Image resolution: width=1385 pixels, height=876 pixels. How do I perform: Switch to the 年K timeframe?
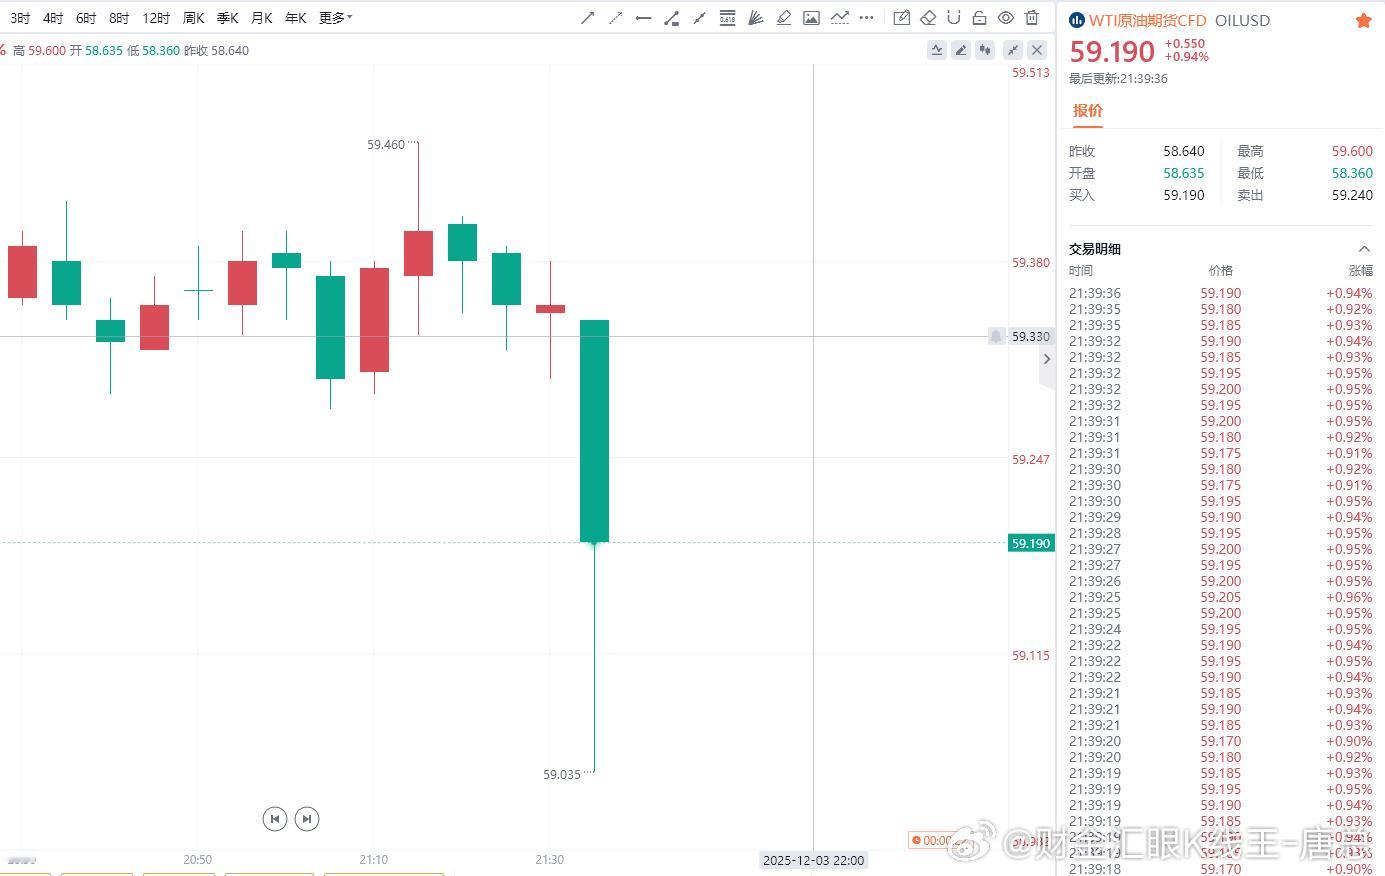[295, 18]
